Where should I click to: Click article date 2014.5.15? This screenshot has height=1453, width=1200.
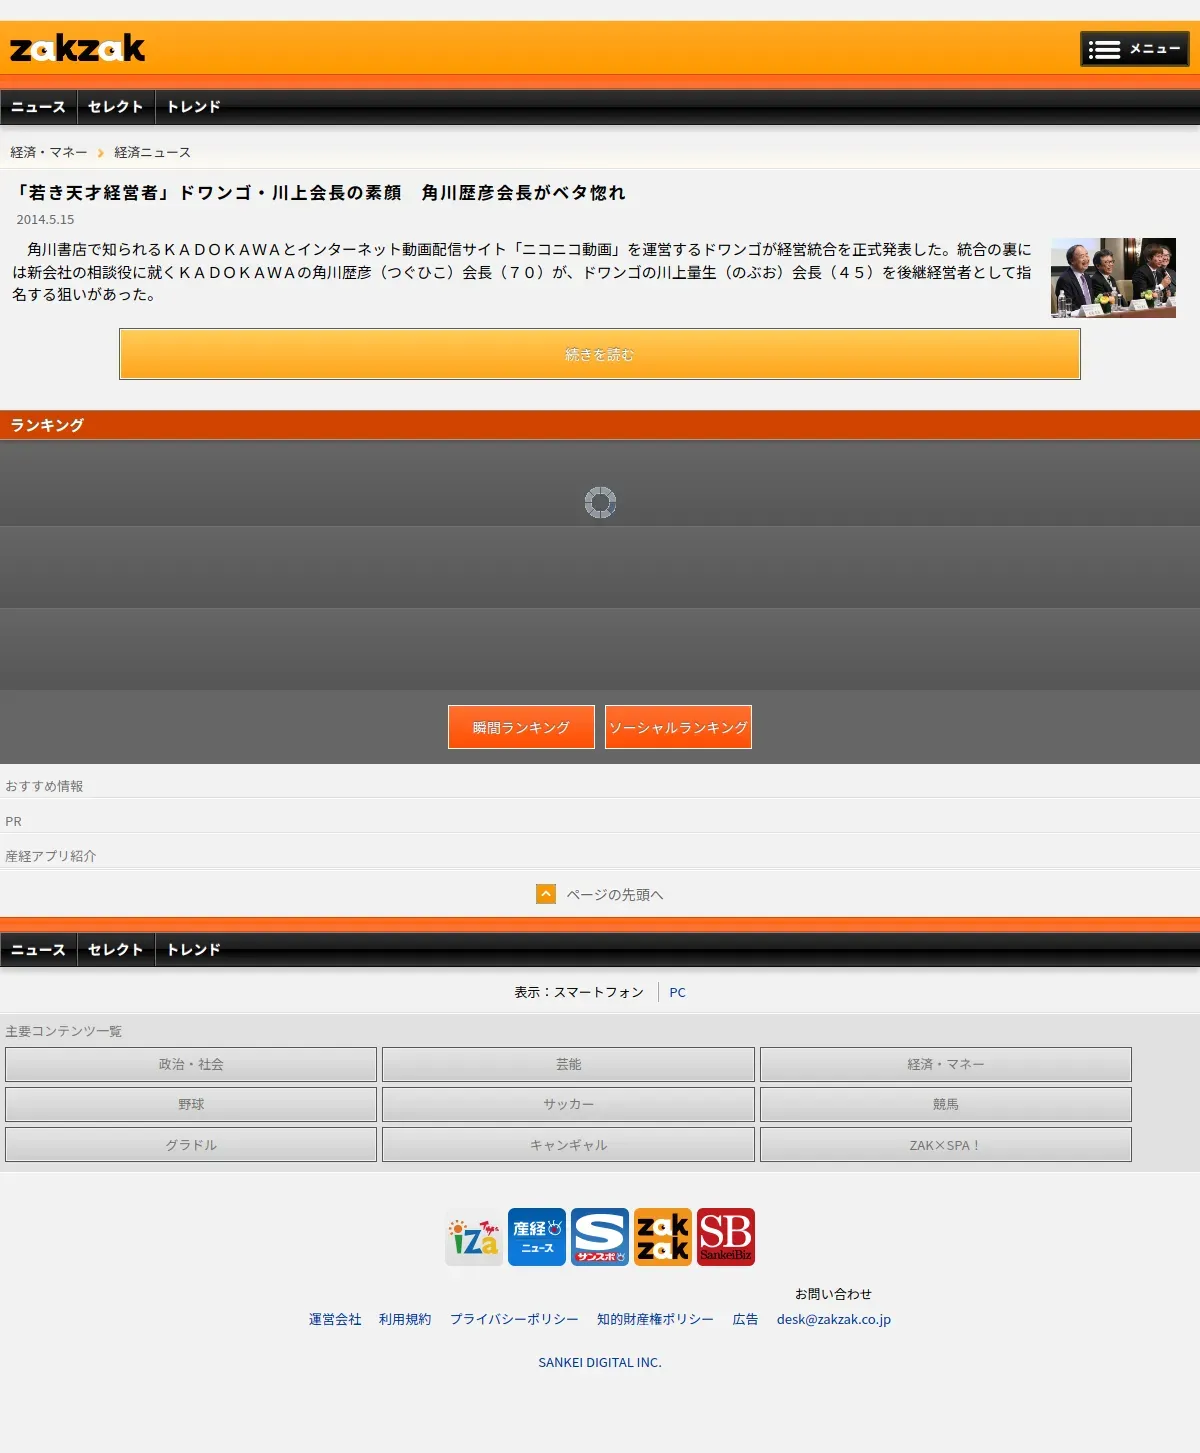coord(45,220)
